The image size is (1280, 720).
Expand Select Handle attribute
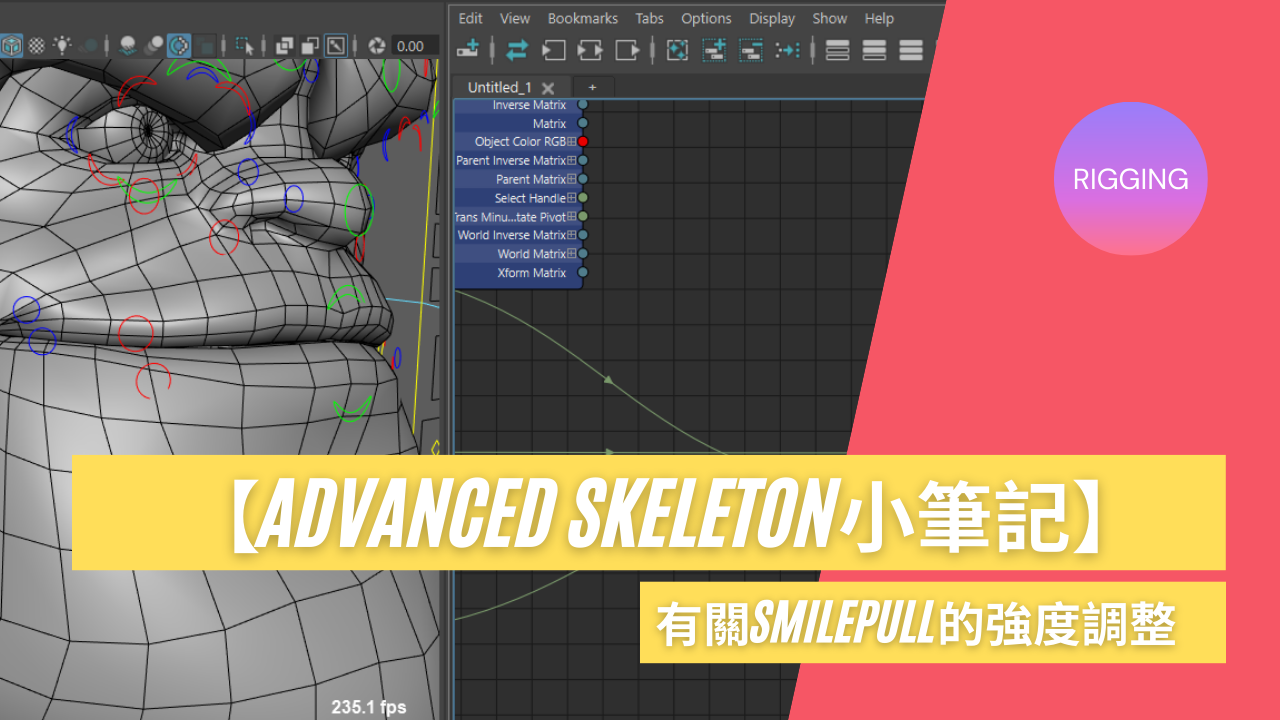coord(572,198)
